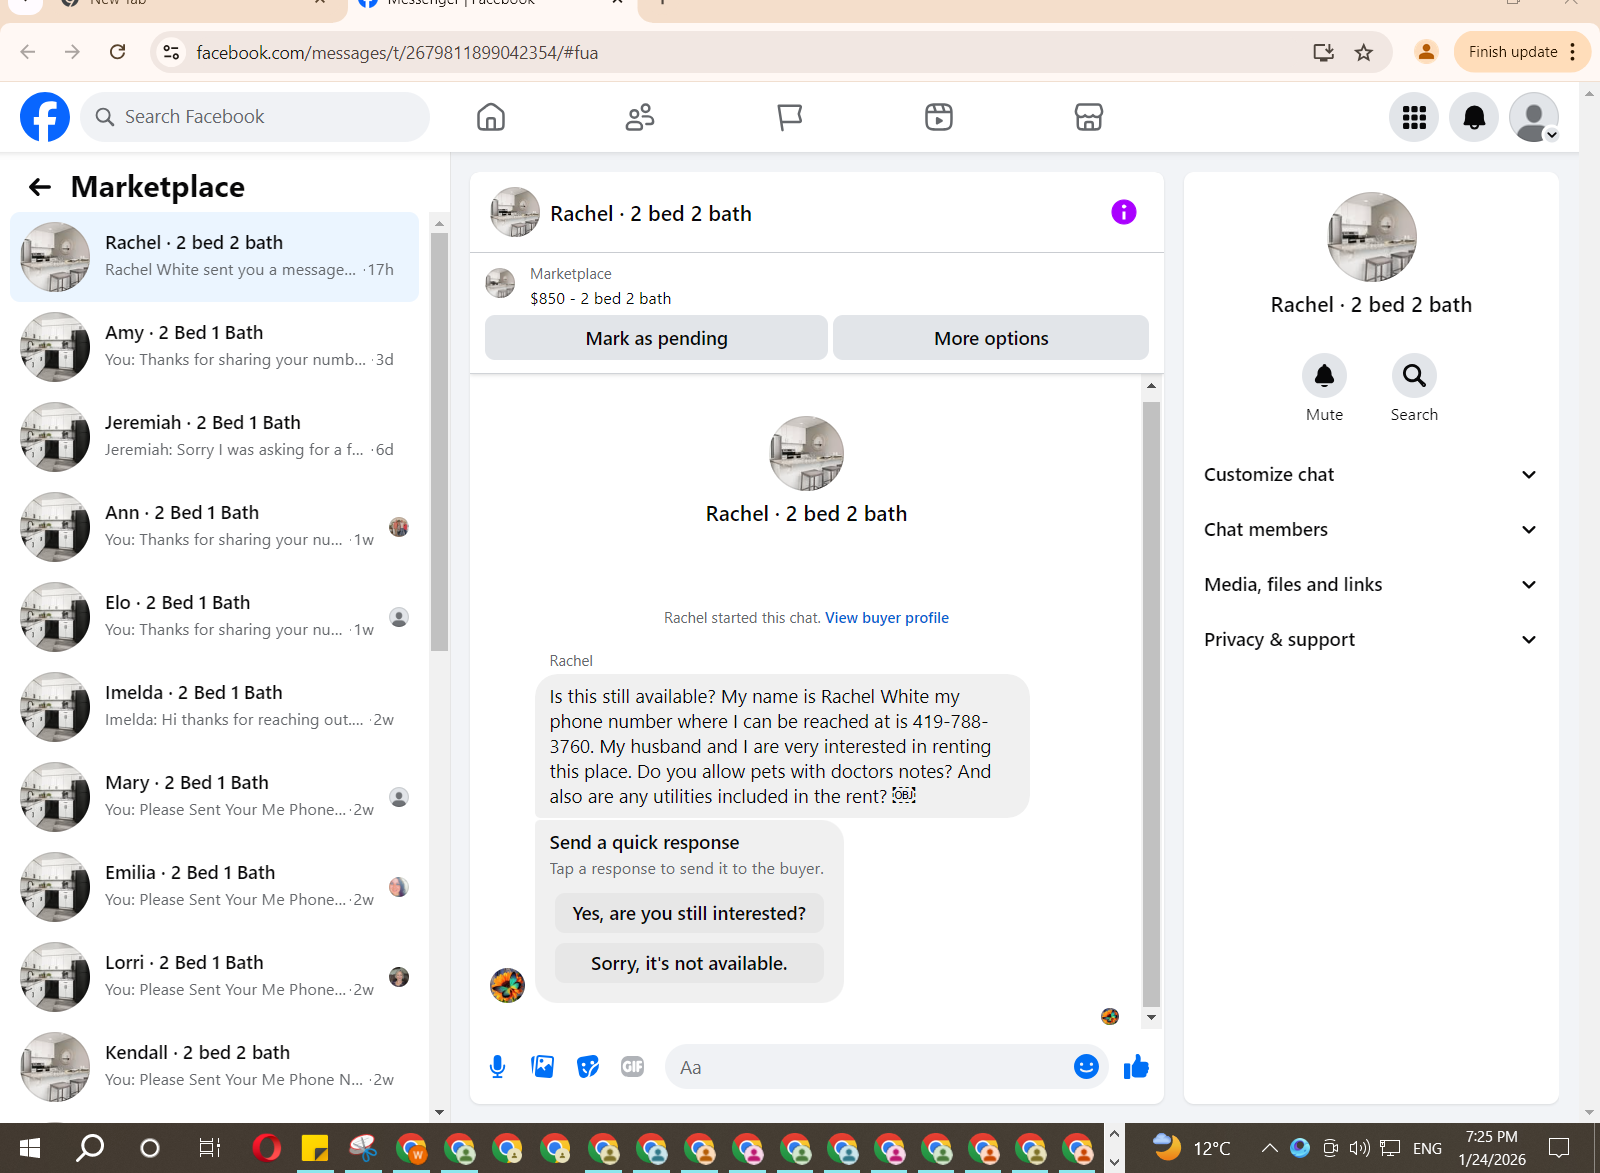Open the Chrome profile icon
This screenshot has width=1600, height=1173.
[1426, 52]
